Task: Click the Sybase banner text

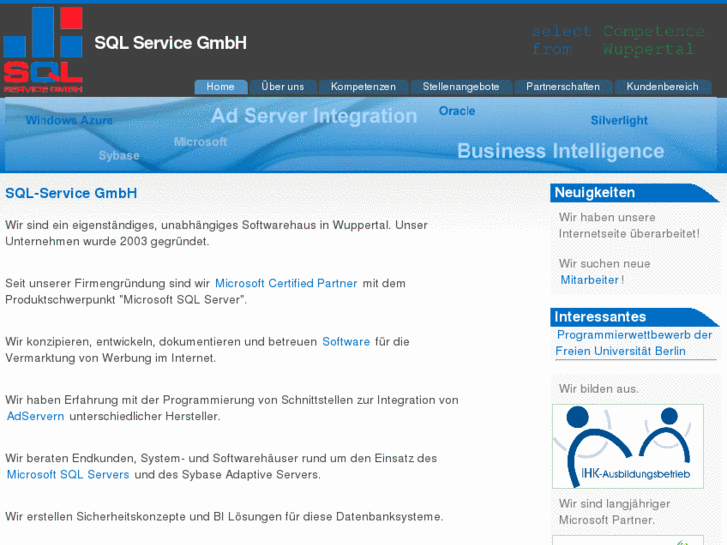Action: 119,156
